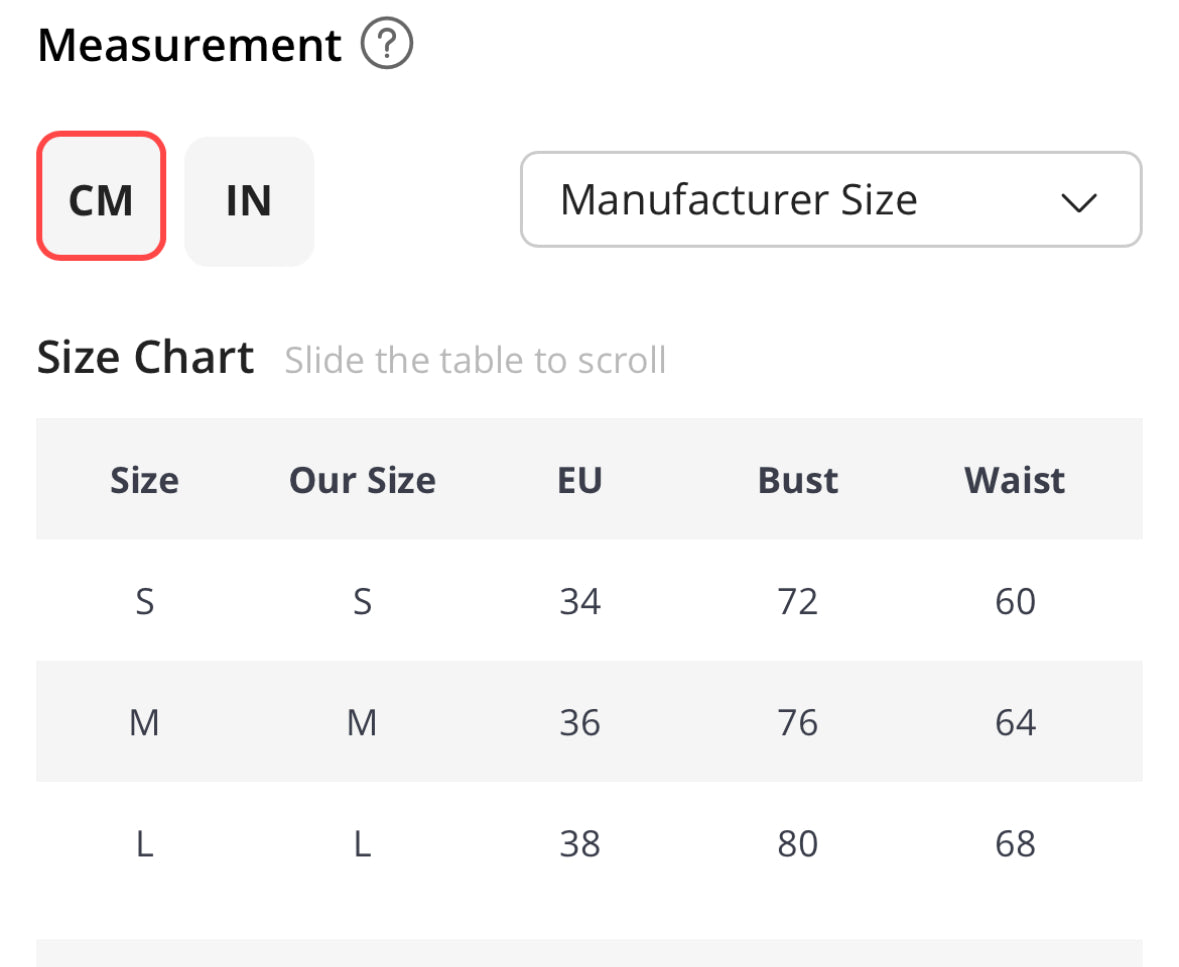
Task: Select the L value under Size column
Action: click(x=144, y=844)
